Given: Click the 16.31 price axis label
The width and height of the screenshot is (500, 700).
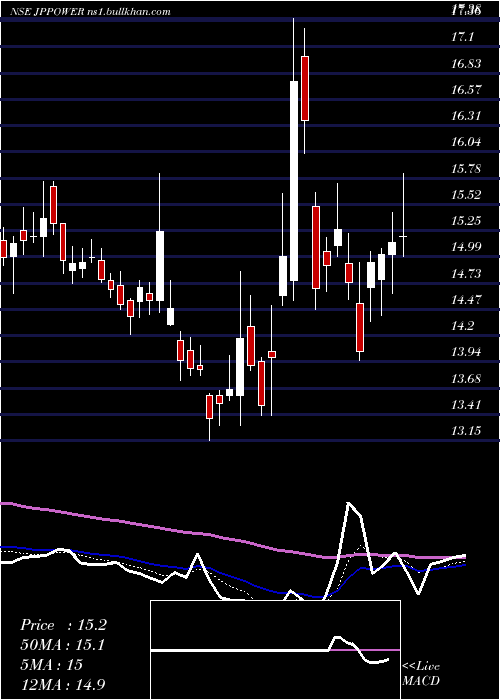Looking at the screenshot, I should tap(466, 116).
